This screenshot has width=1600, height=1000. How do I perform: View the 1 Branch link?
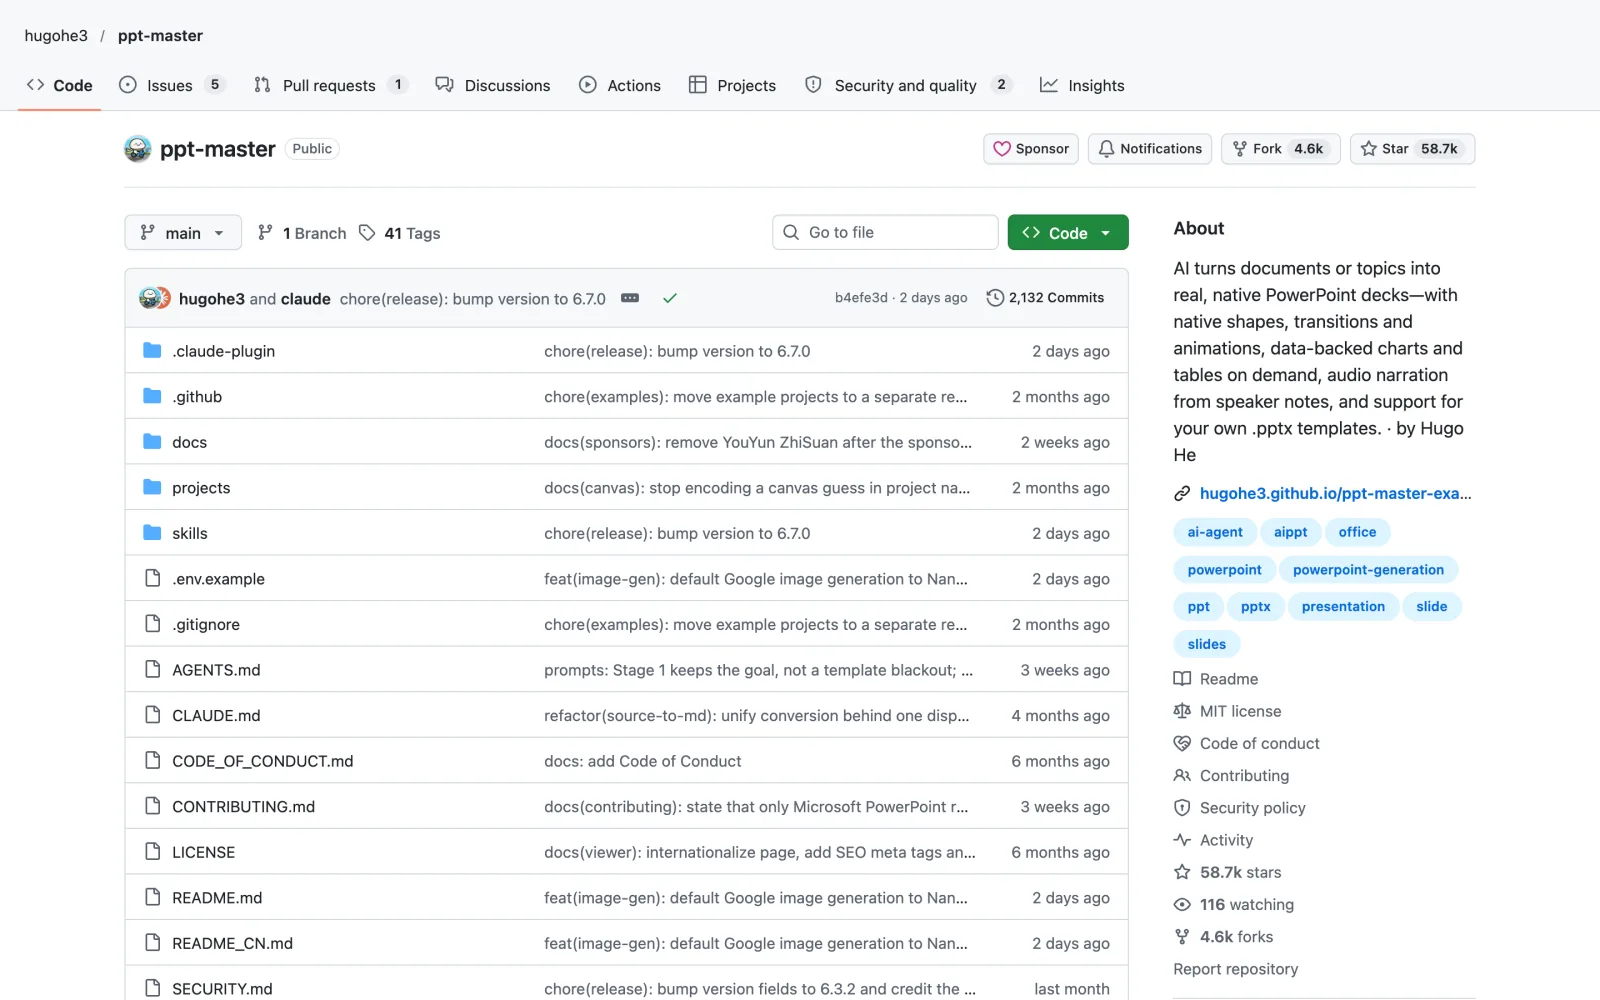302,233
